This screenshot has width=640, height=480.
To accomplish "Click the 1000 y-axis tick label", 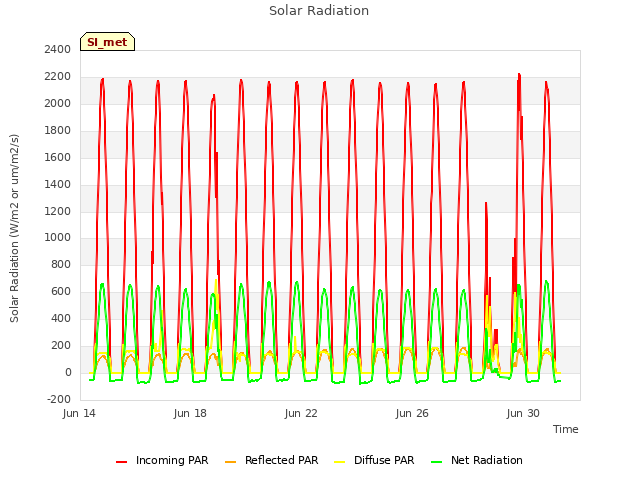I will tap(58, 238).
